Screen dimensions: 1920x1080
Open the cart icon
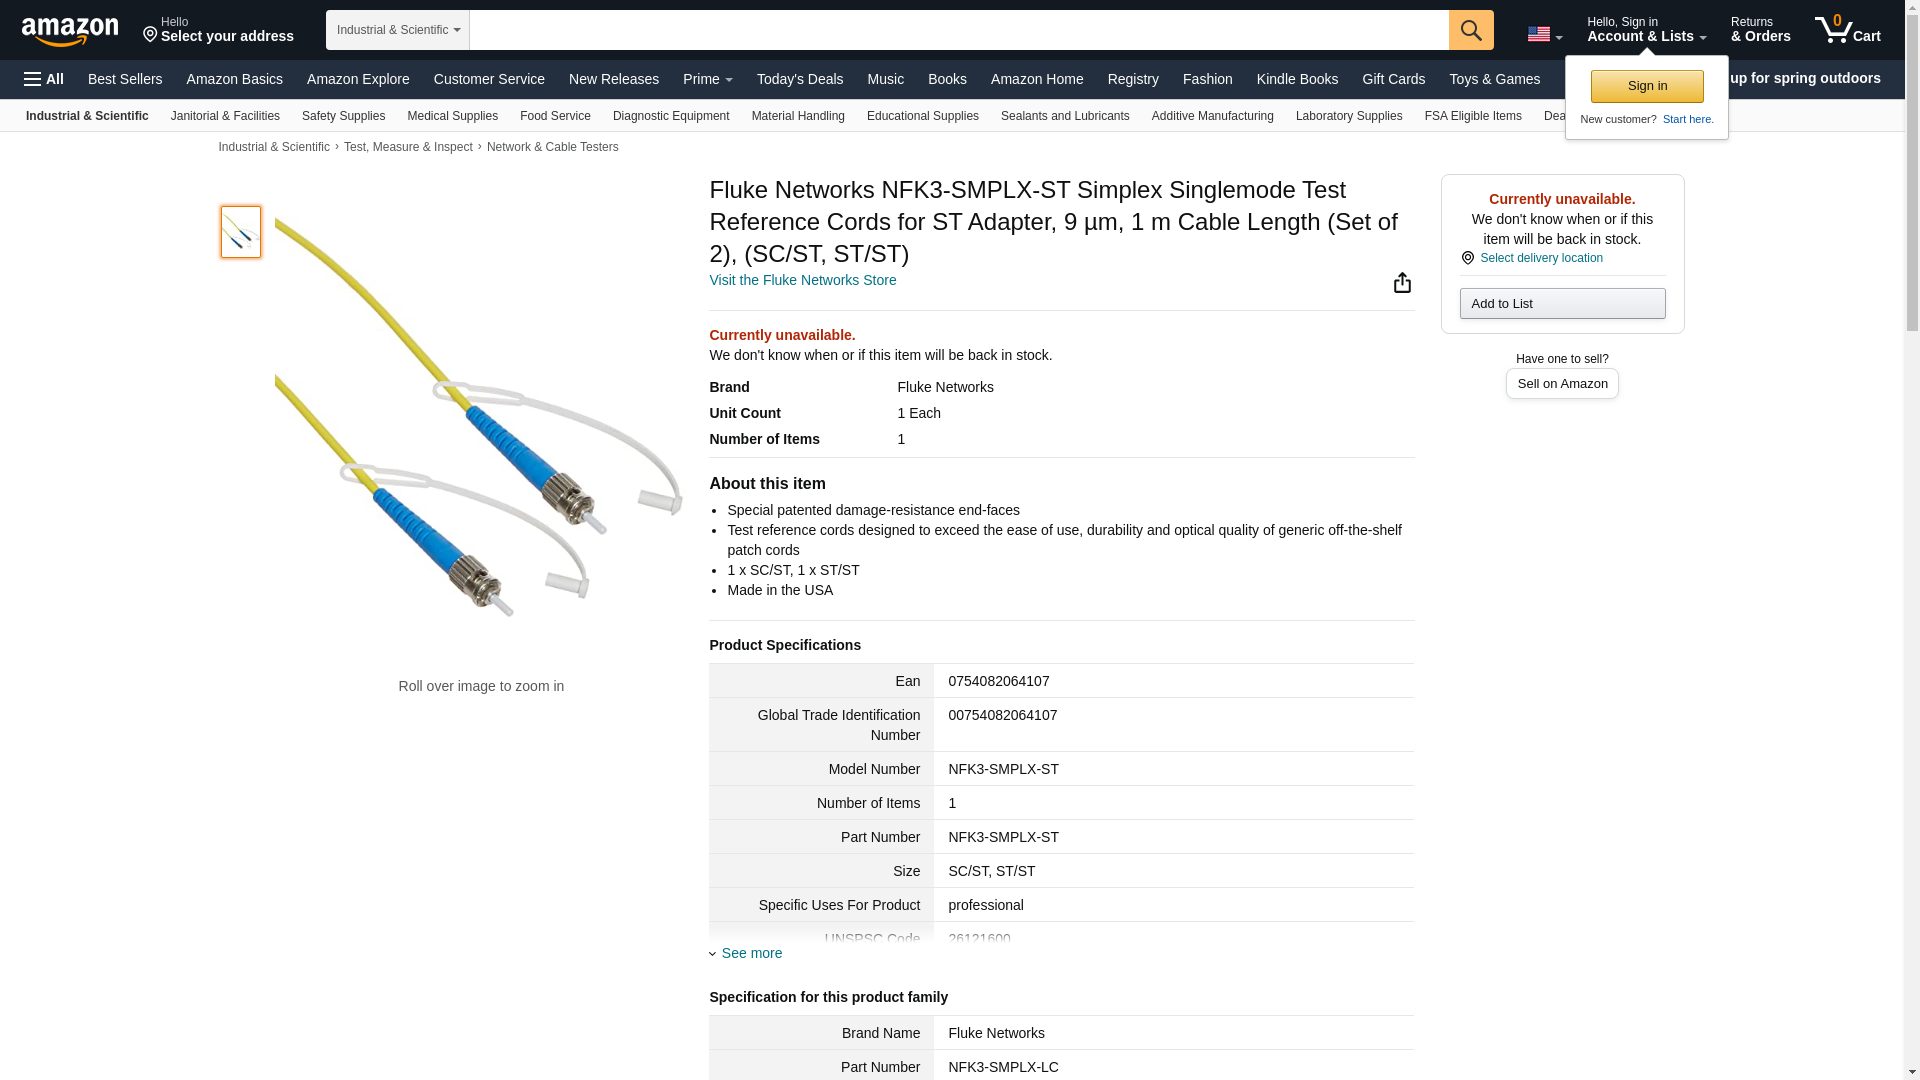coord(1847,30)
